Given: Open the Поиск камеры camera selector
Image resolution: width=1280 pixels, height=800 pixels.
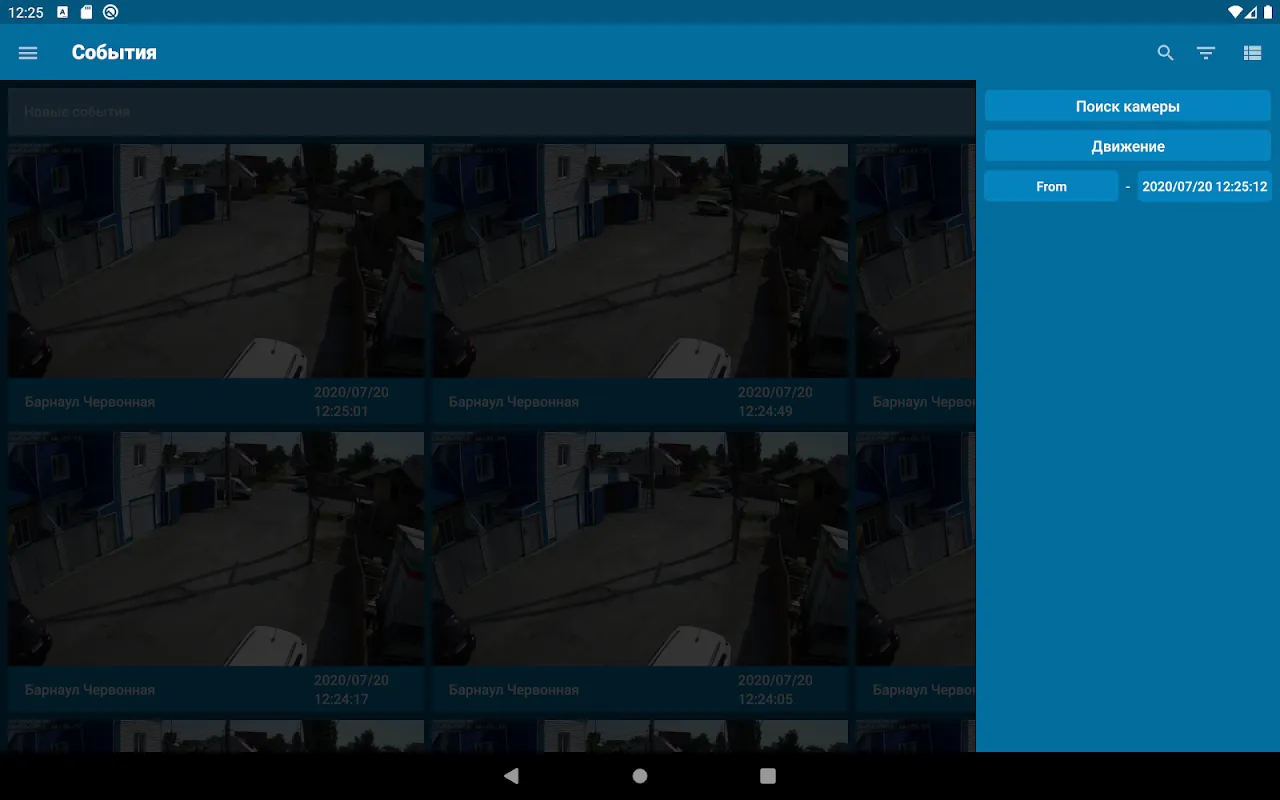Looking at the screenshot, I should pos(1127,106).
